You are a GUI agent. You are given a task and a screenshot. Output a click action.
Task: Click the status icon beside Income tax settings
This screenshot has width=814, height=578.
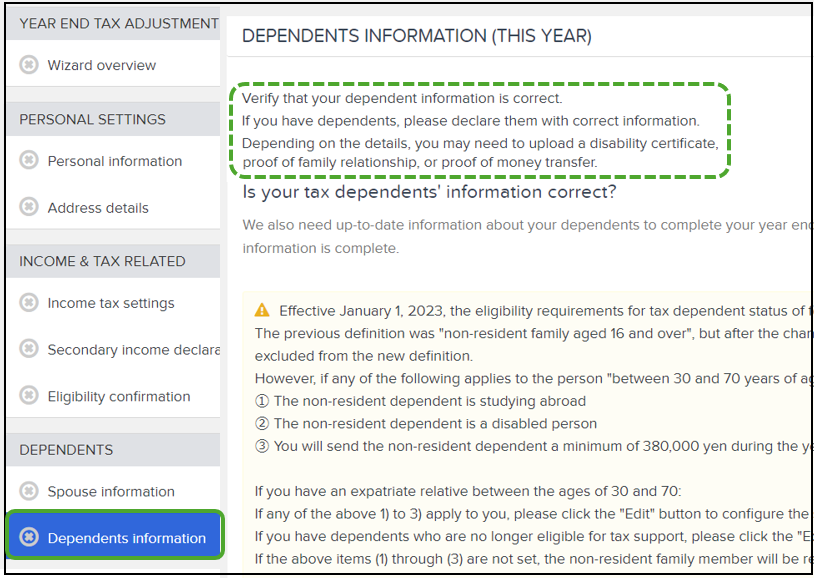click(x=29, y=302)
